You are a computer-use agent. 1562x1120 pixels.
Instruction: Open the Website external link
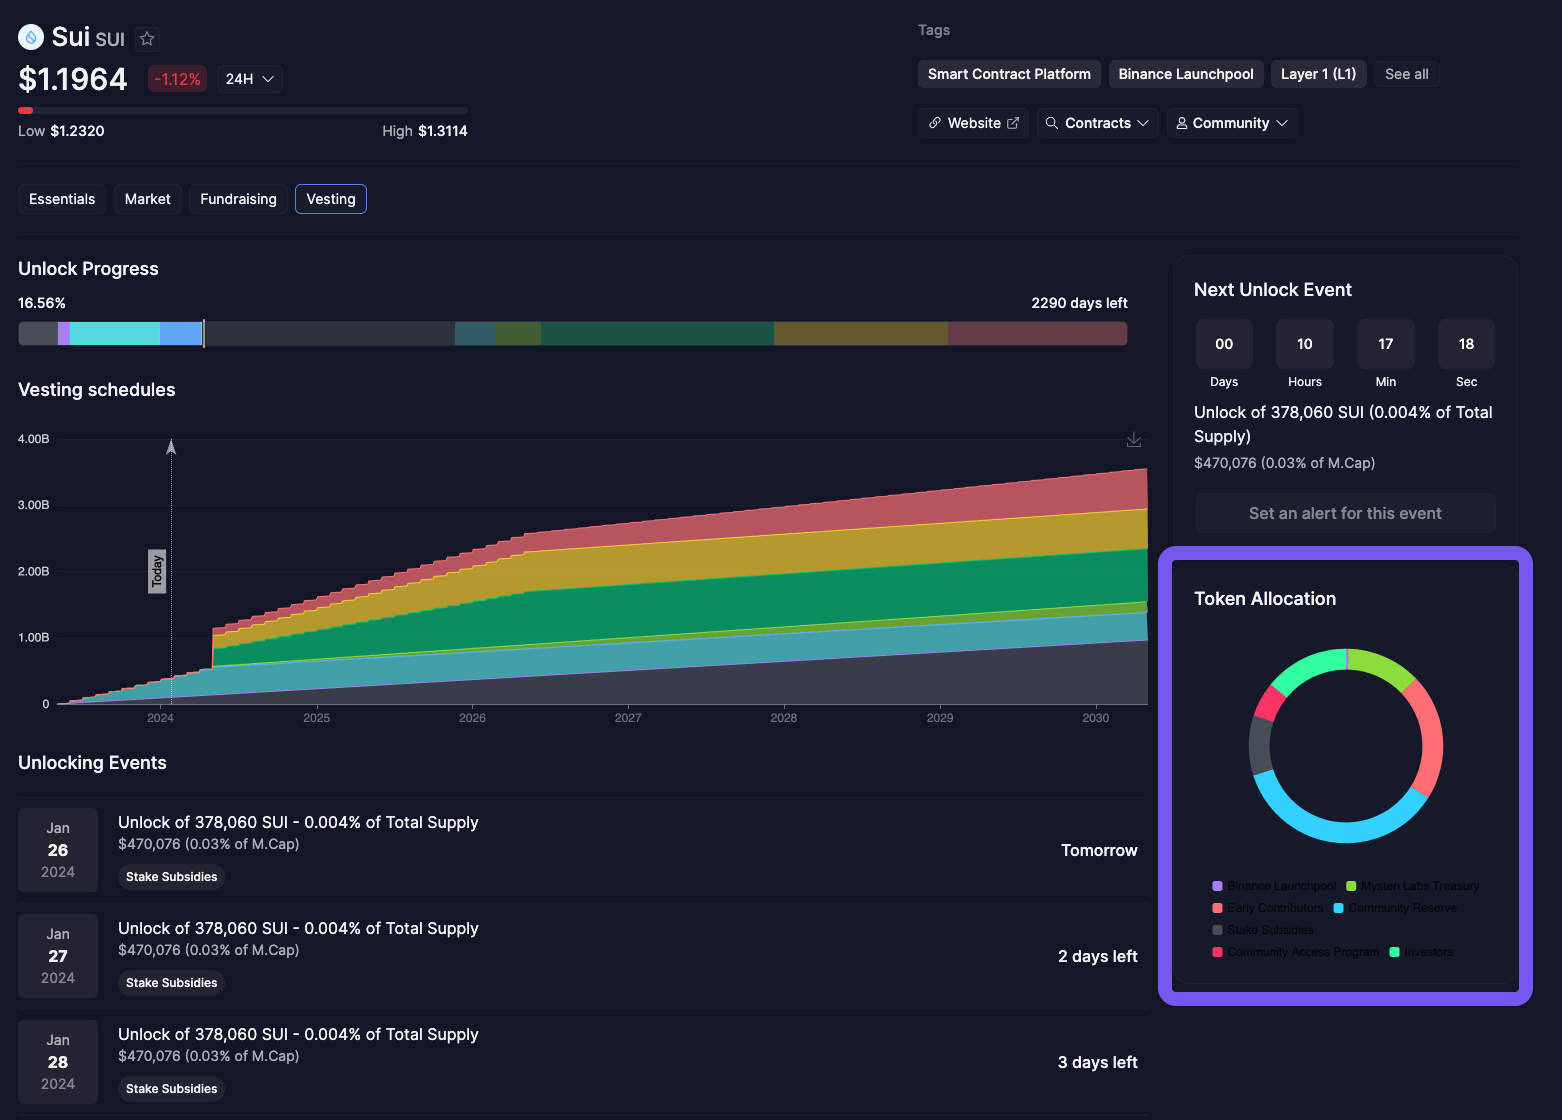click(973, 123)
